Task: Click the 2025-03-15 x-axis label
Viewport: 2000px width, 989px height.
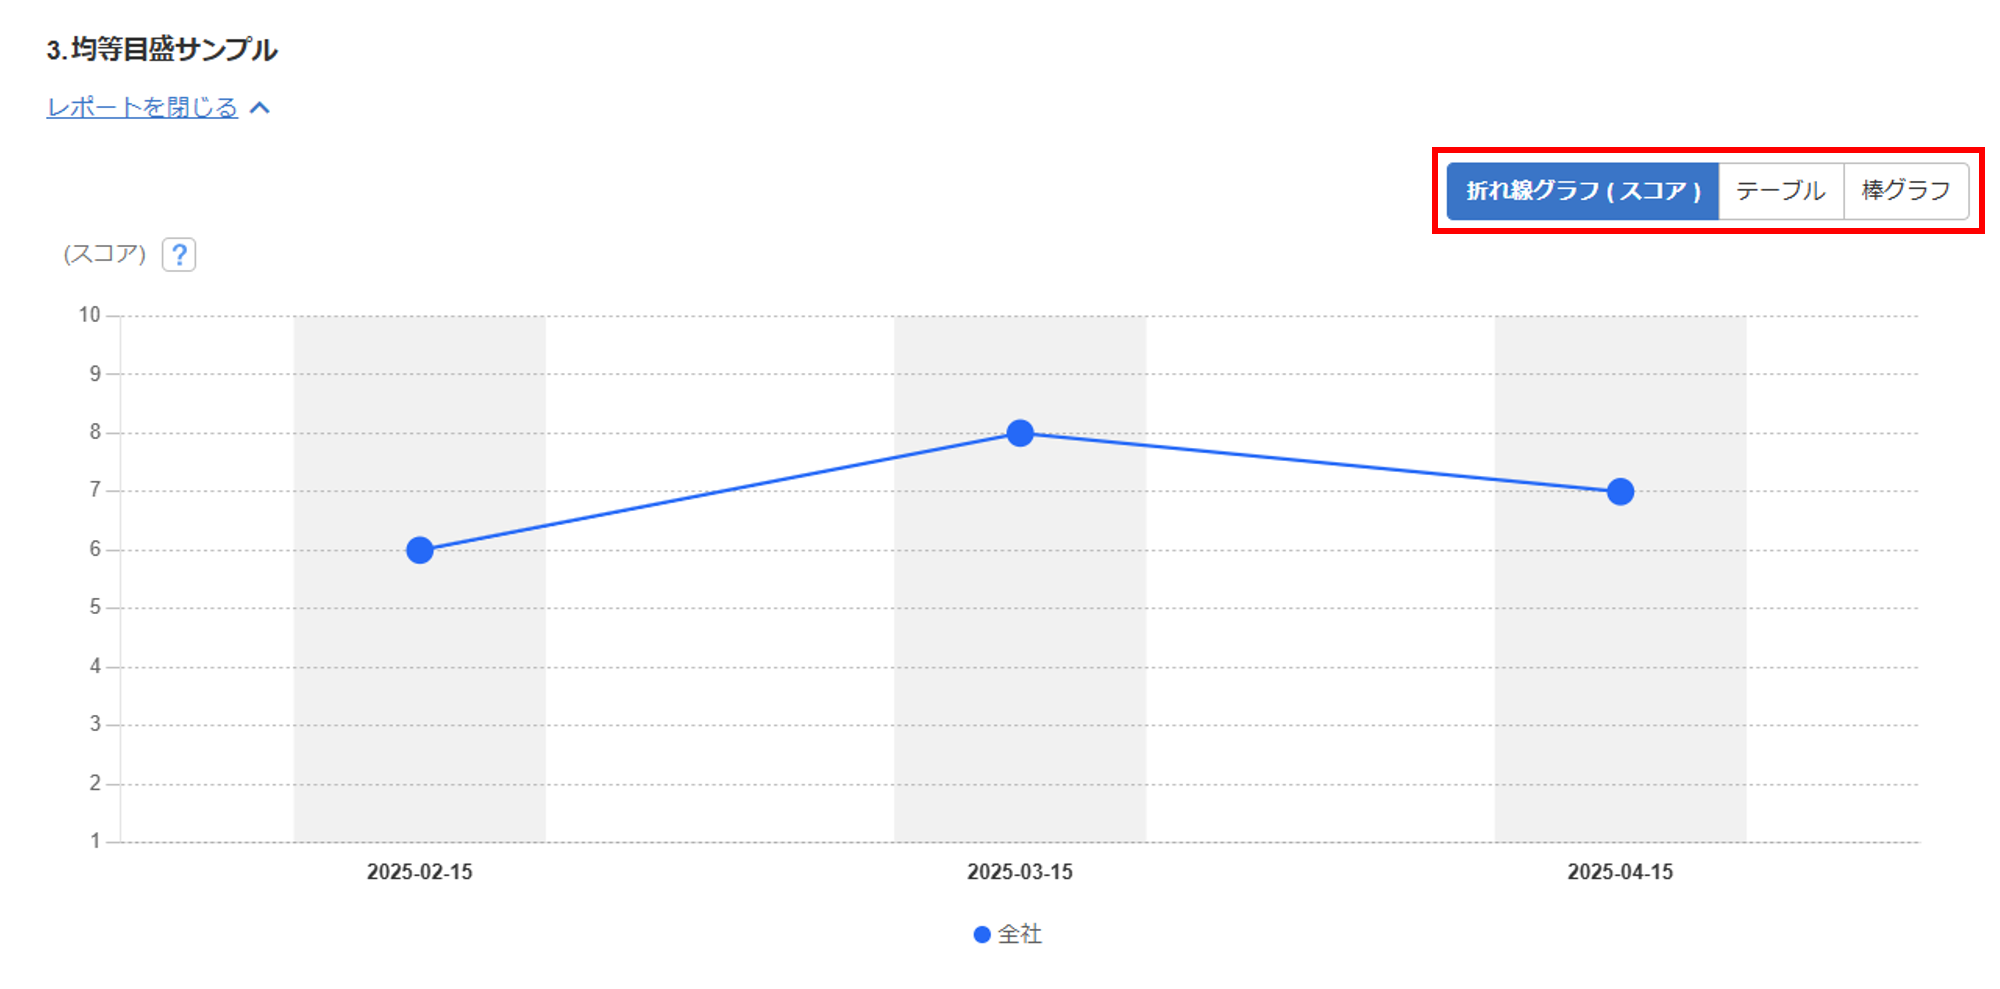Action: click(x=1020, y=872)
